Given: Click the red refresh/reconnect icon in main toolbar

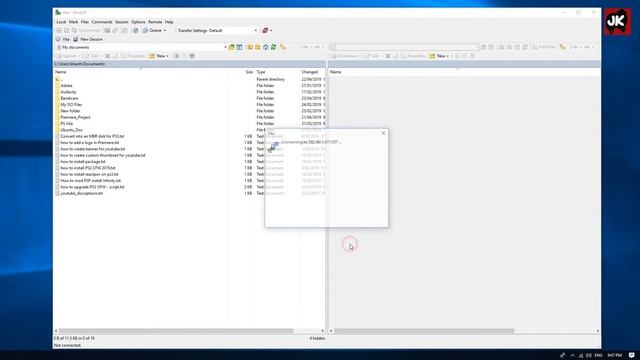Looking at the screenshot, I should point(265,31).
